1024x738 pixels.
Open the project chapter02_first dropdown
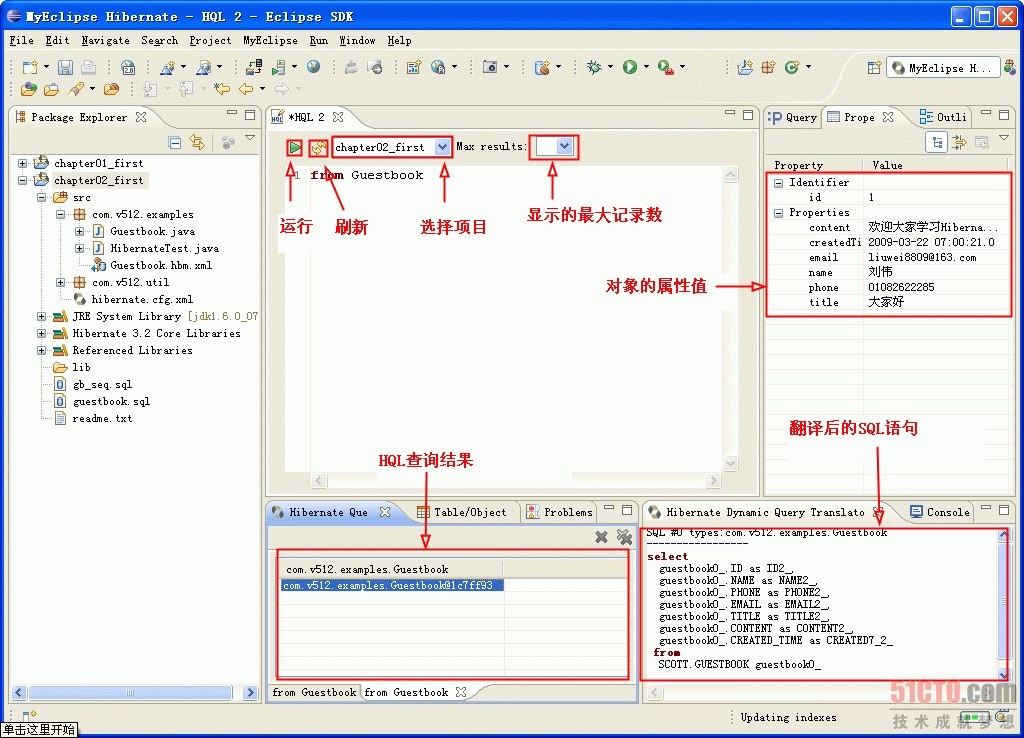[442, 147]
